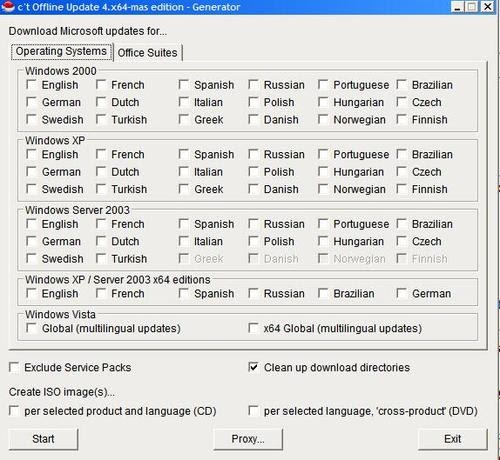Select the Operating Systems tab

tap(61, 51)
